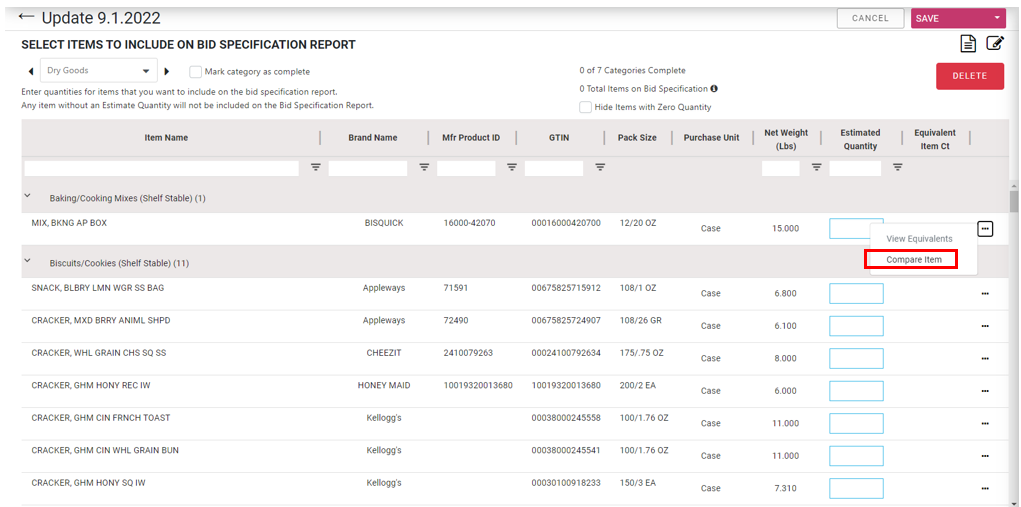The height and width of the screenshot is (507, 1021).
Task: Open more options for GHM CIN FRNCH TOAST
Action: pyautogui.click(x=985, y=424)
